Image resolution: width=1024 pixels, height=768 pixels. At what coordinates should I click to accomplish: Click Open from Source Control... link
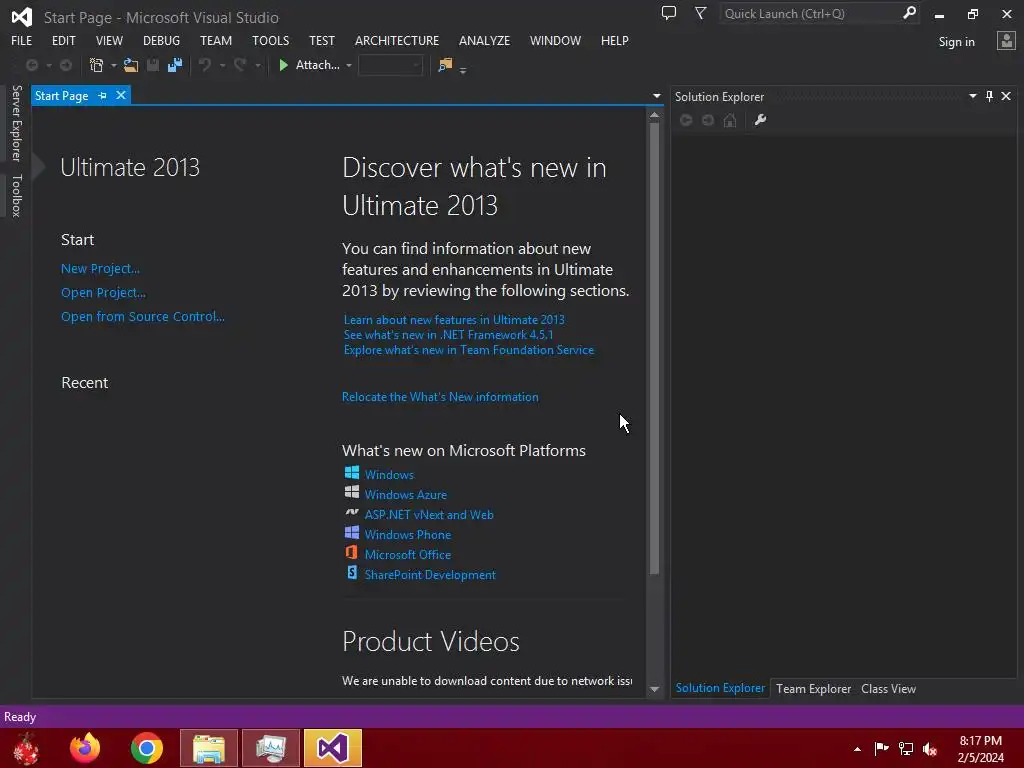[142, 317]
